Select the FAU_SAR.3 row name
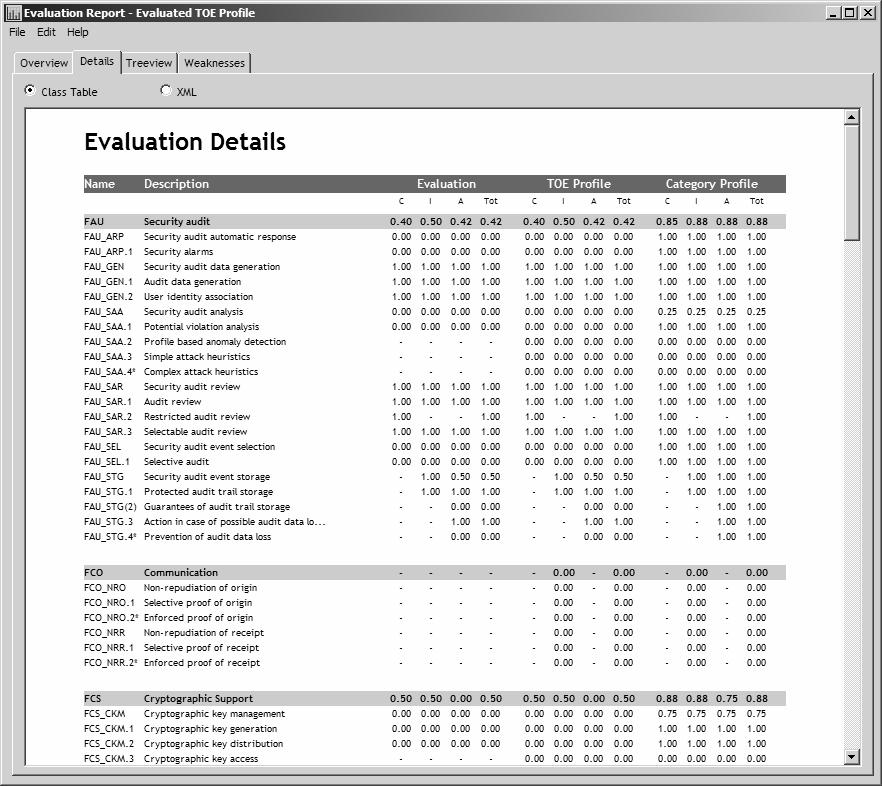This screenshot has height=786, width=882. 108,432
